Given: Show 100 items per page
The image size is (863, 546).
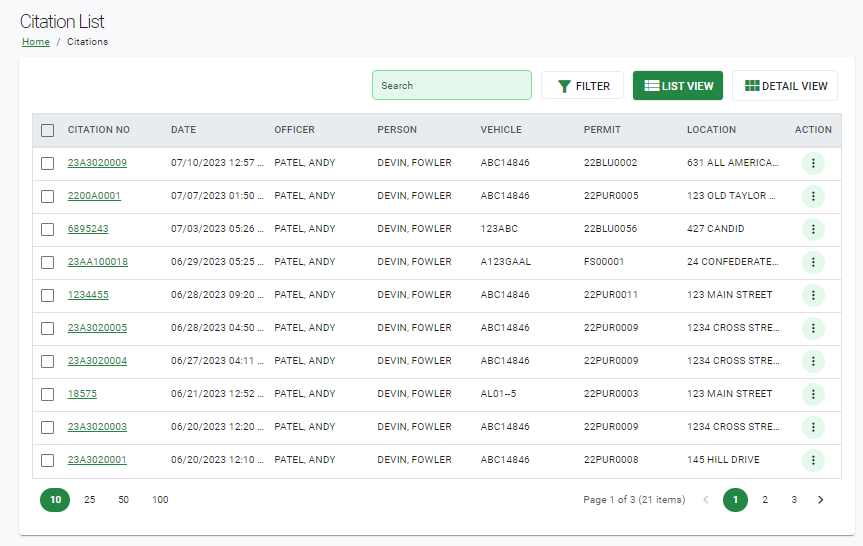Looking at the screenshot, I should (160, 500).
